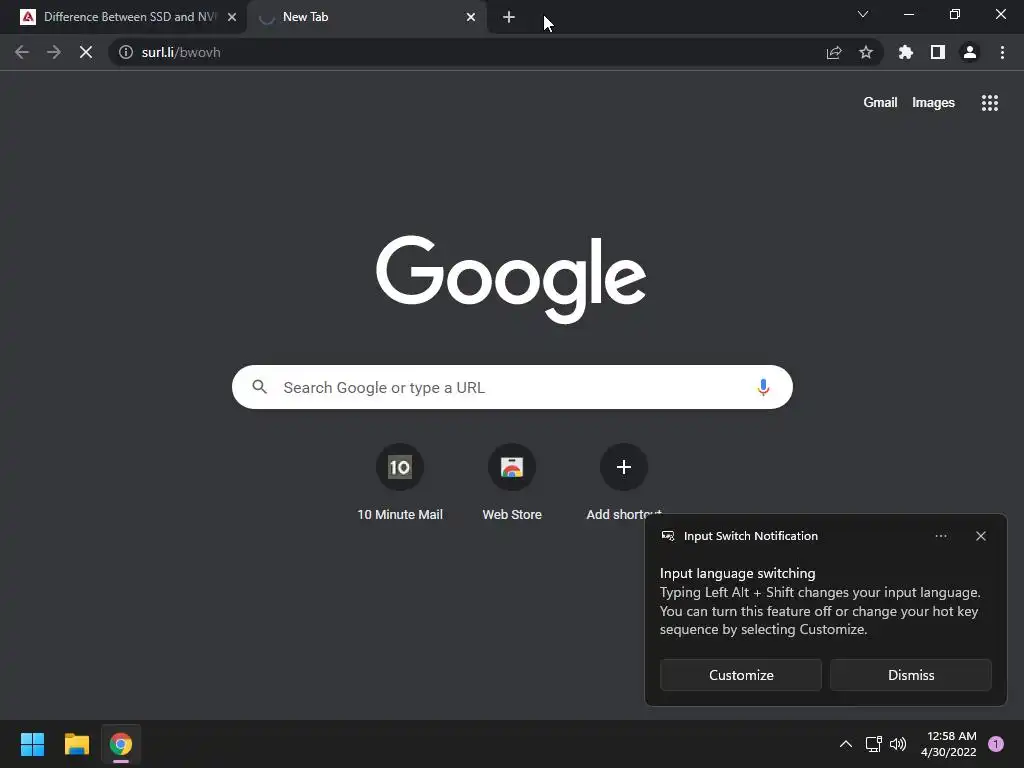The height and width of the screenshot is (768, 1024).
Task: Close the Input Switch Notification popup
Action: pyautogui.click(x=981, y=536)
